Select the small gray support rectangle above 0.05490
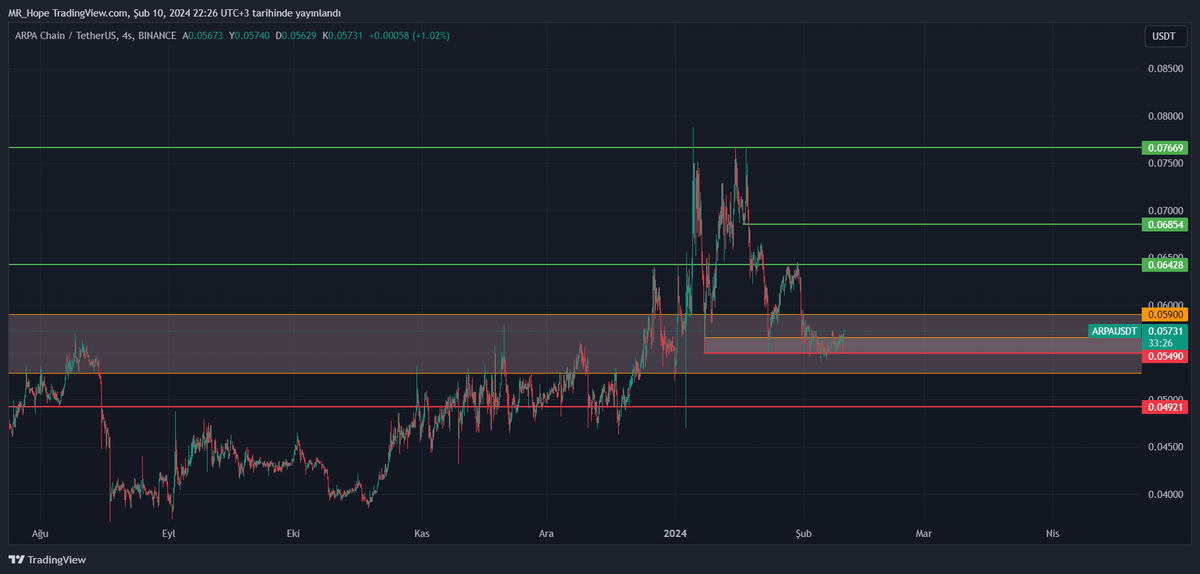Image resolution: width=1200 pixels, height=574 pixels. (x=922, y=345)
